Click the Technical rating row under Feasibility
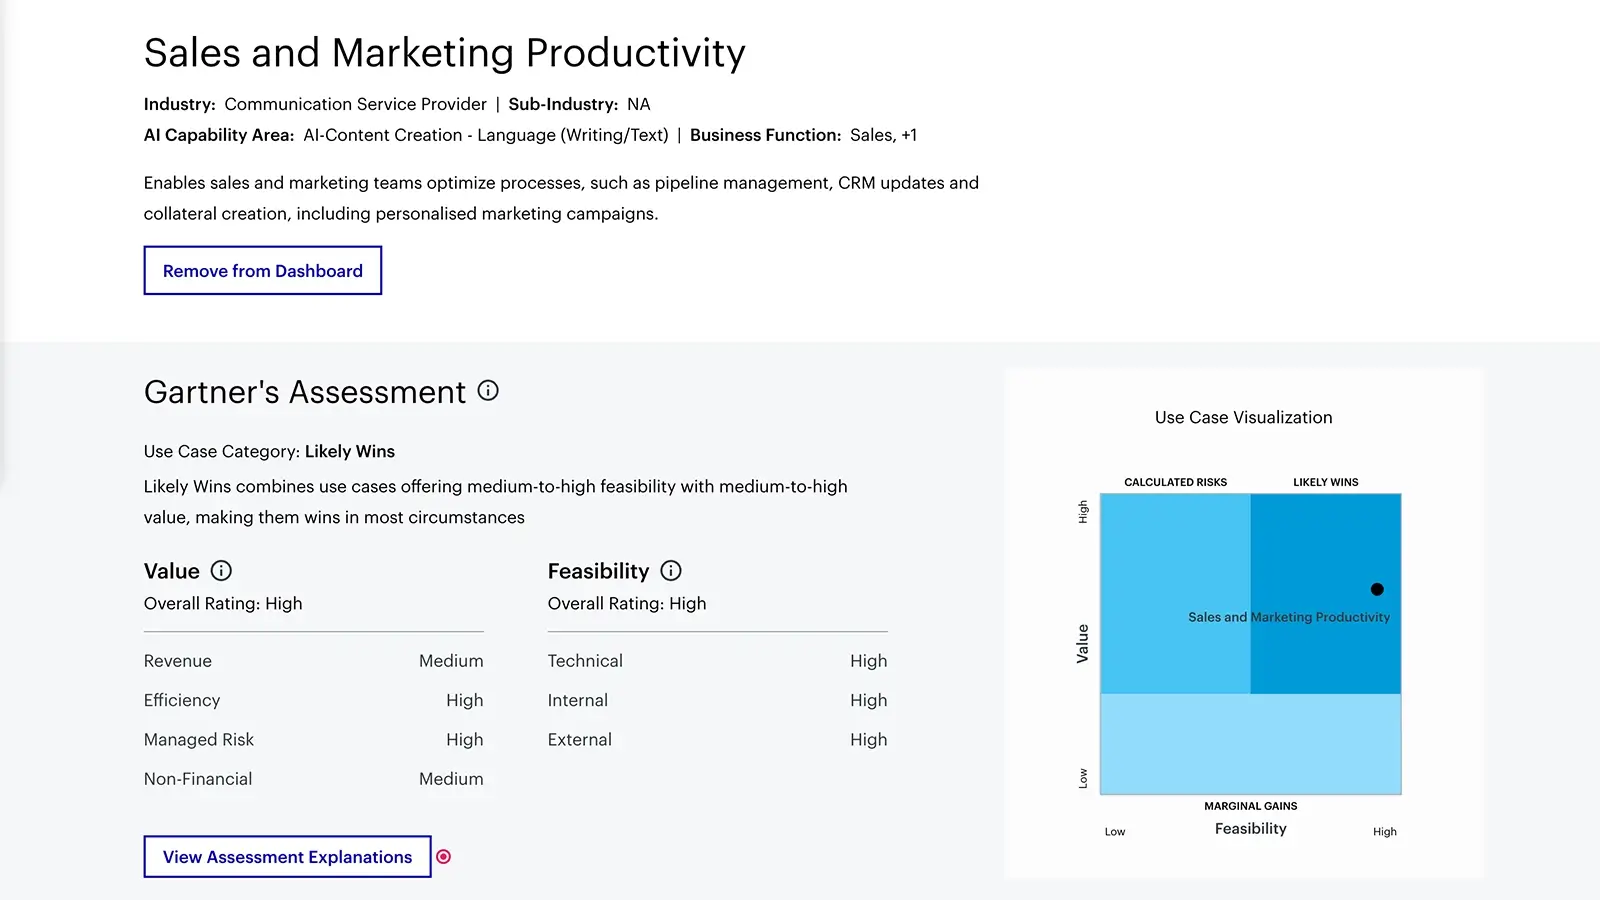Screen dimensions: 1600x900 pos(585,660)
